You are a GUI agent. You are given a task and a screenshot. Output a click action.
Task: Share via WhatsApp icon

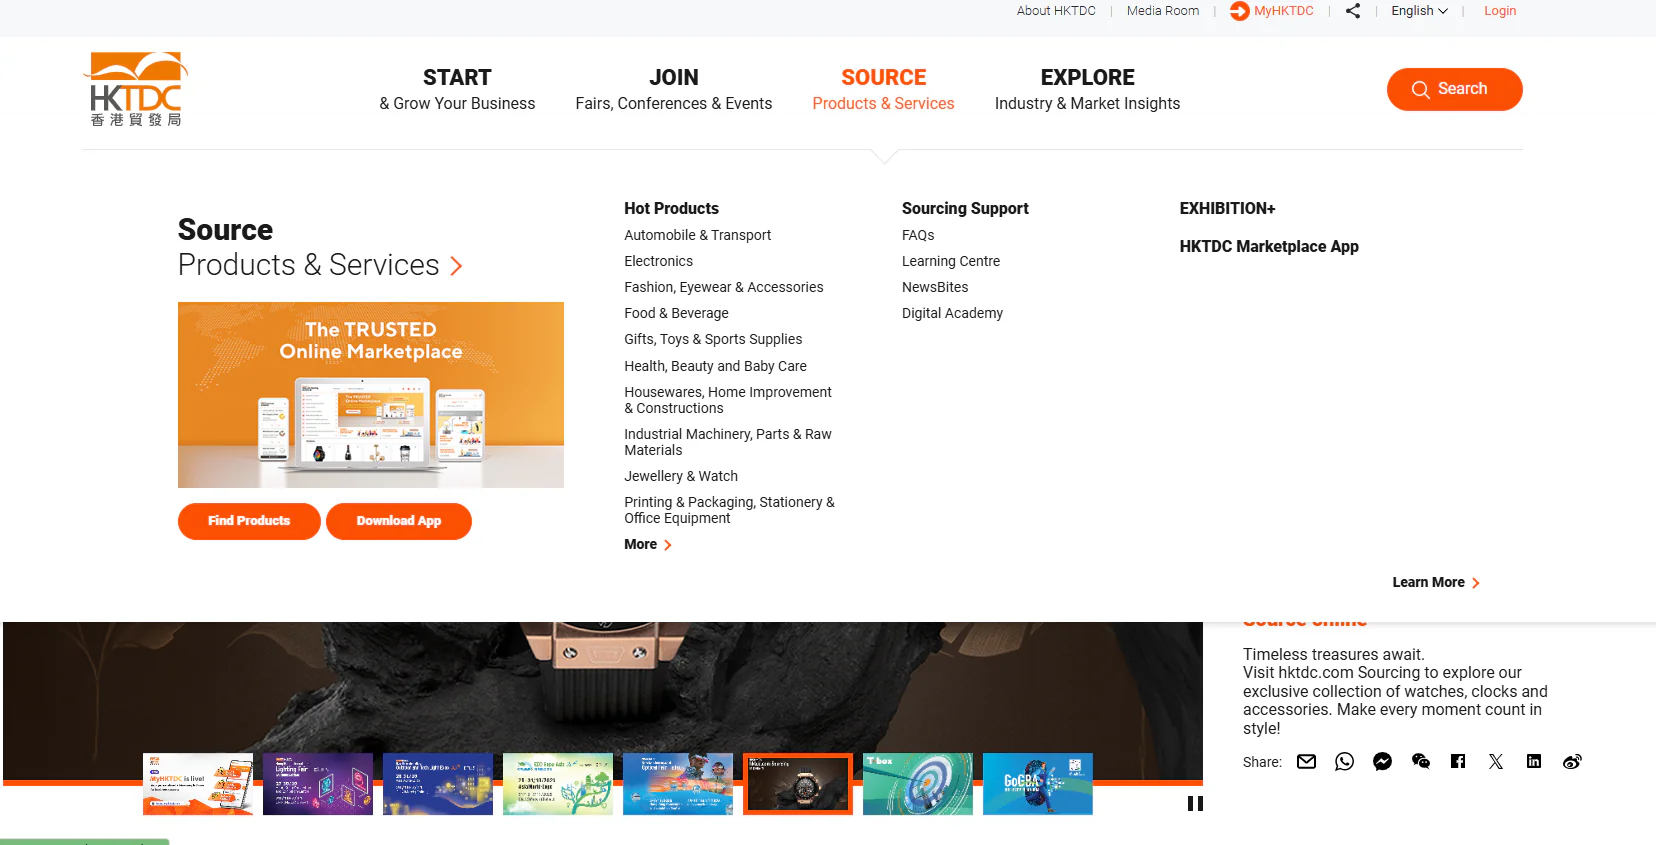point(1344,762)
